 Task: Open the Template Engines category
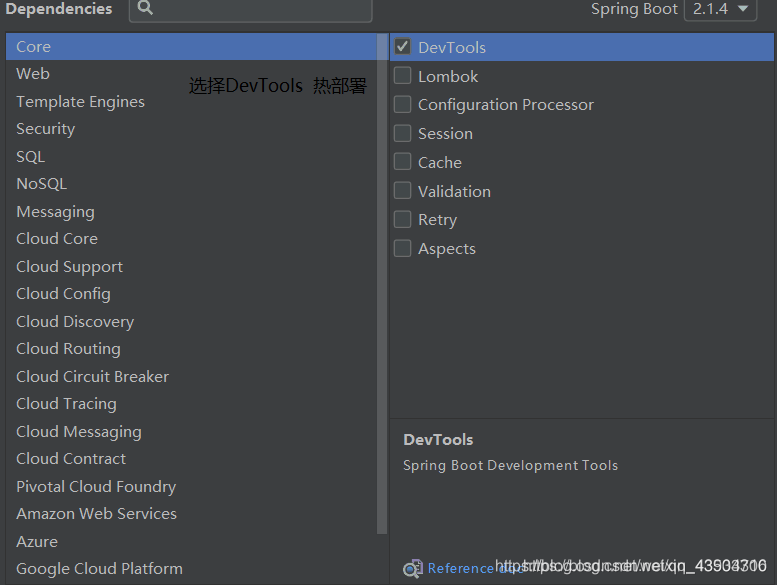pos(191,102)
